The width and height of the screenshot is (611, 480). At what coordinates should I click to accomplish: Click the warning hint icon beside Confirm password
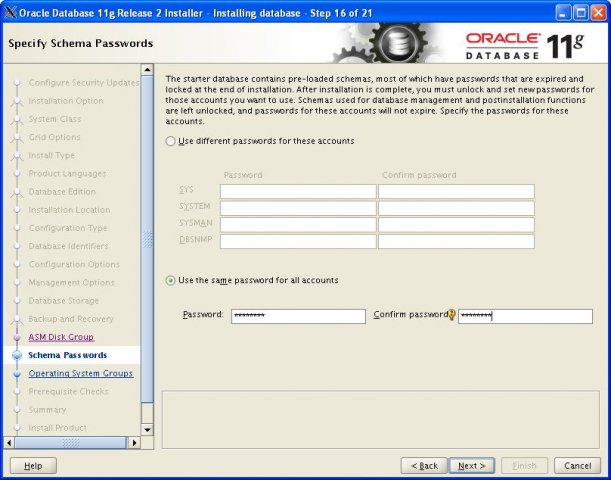[452, 315]
